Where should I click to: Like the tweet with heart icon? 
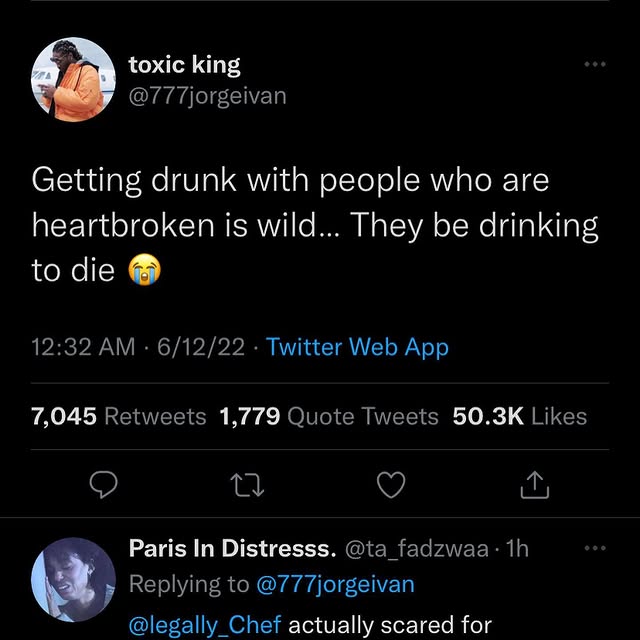391,485
